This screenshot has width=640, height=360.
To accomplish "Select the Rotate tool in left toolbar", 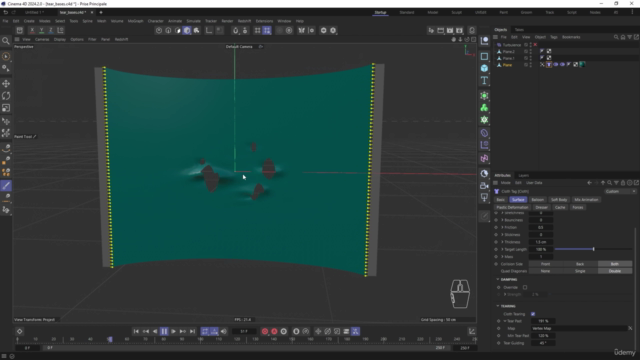I will tap(6, 96).
